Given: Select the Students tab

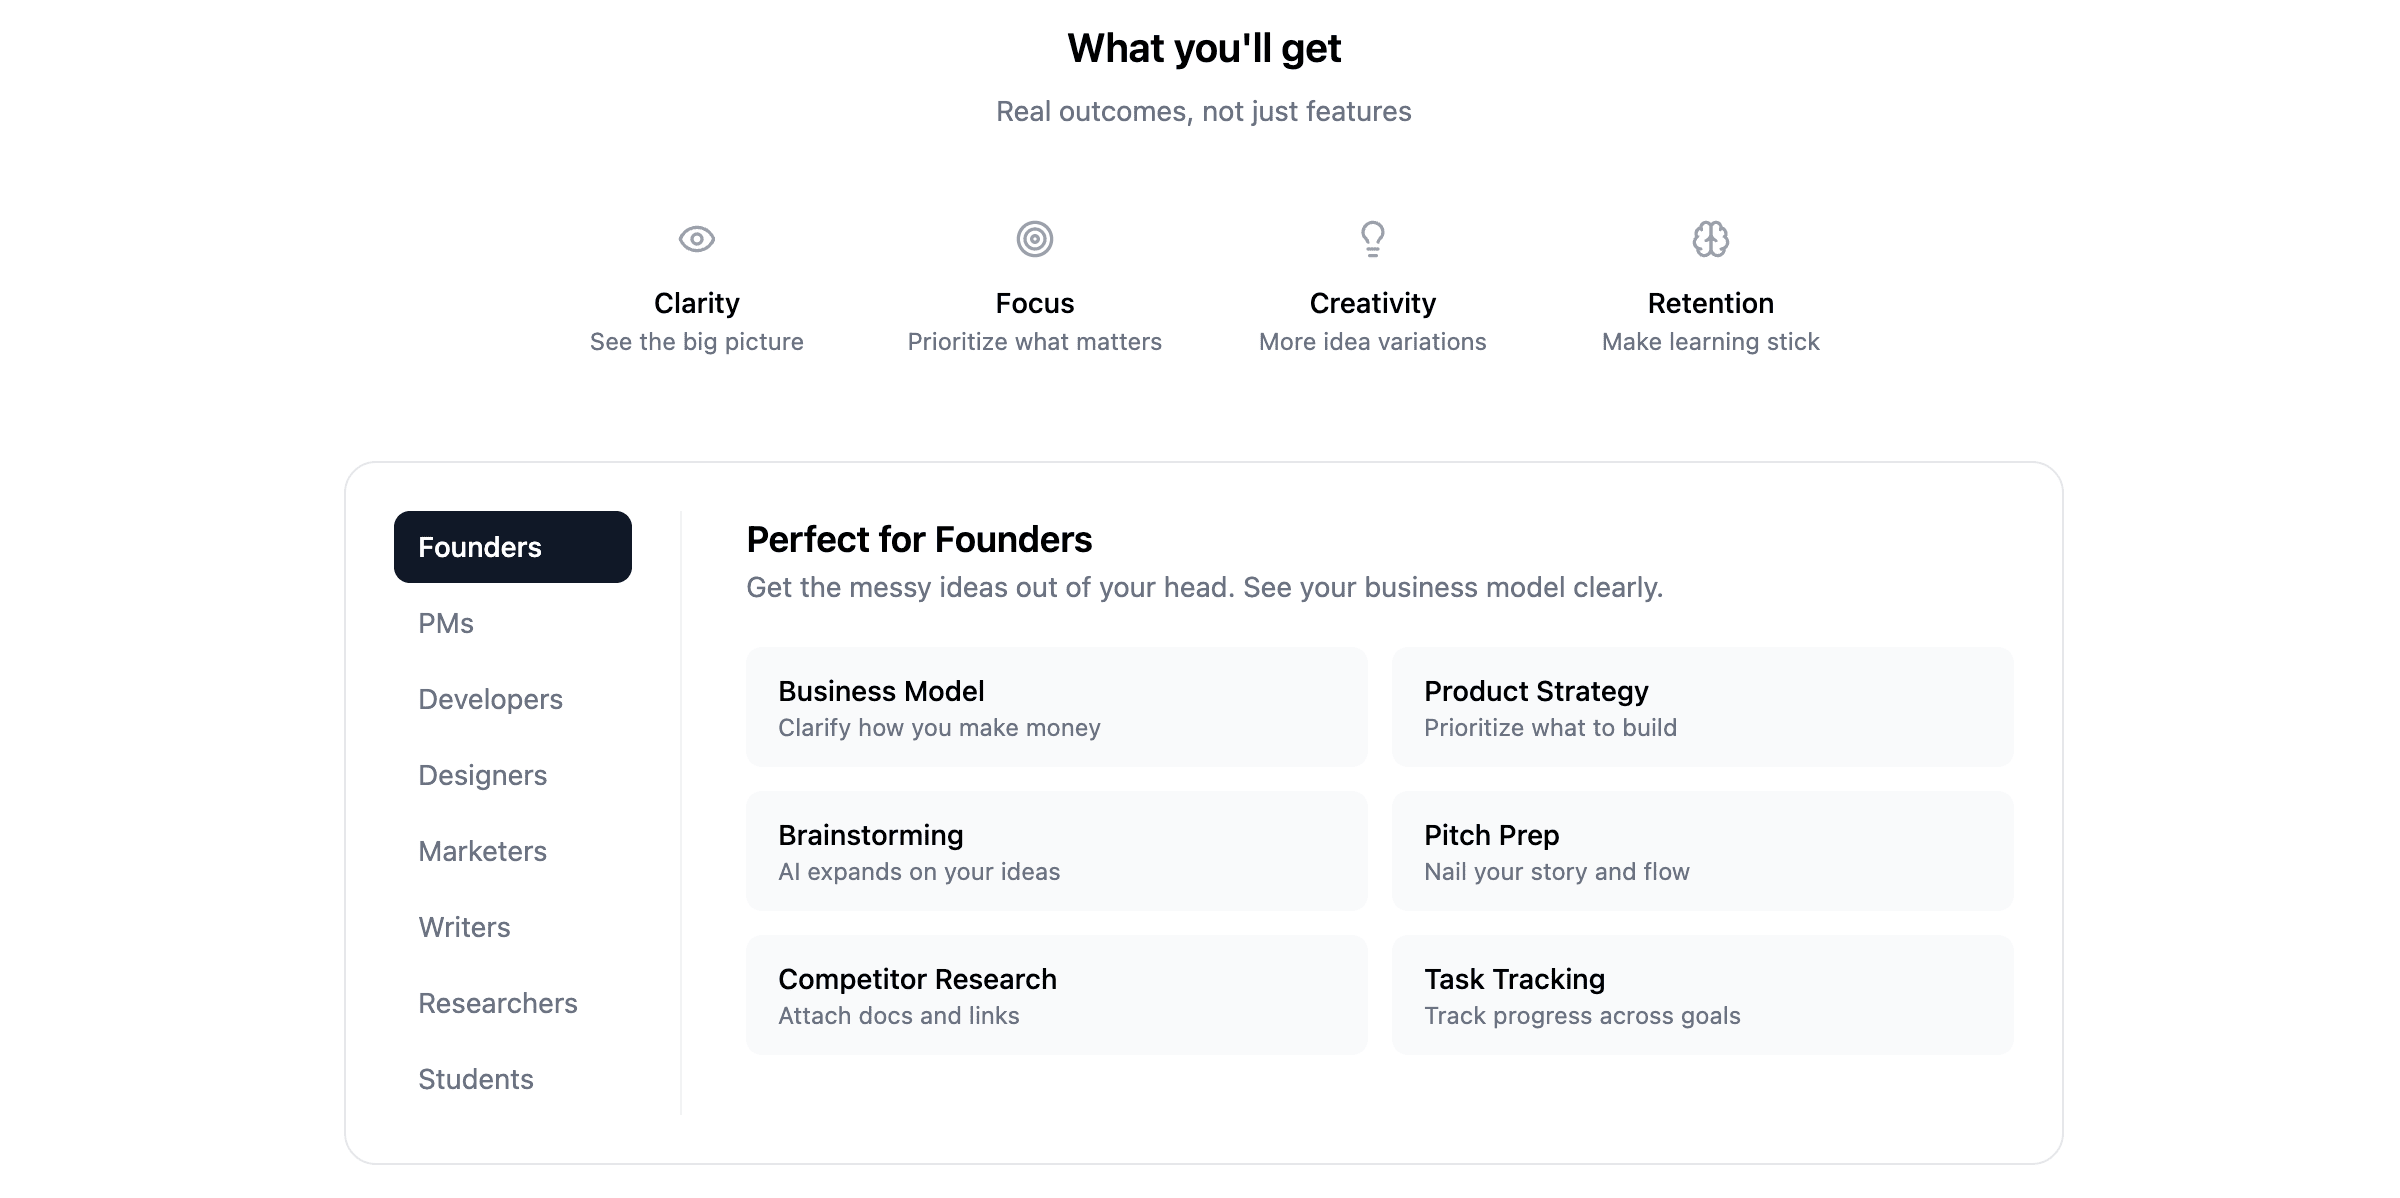Looking at the screenshot, I should [475, 1079].
